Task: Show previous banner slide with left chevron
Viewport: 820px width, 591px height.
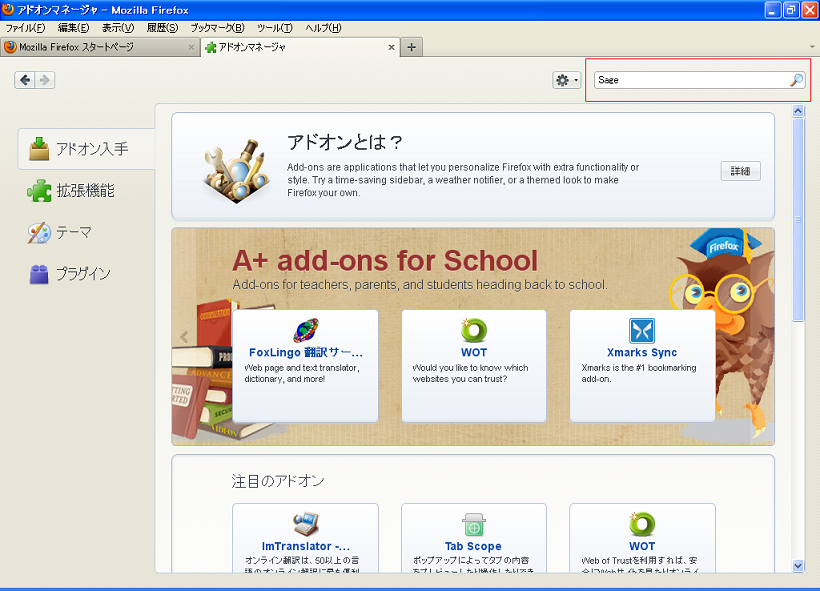Action: [x=184, y=337]
